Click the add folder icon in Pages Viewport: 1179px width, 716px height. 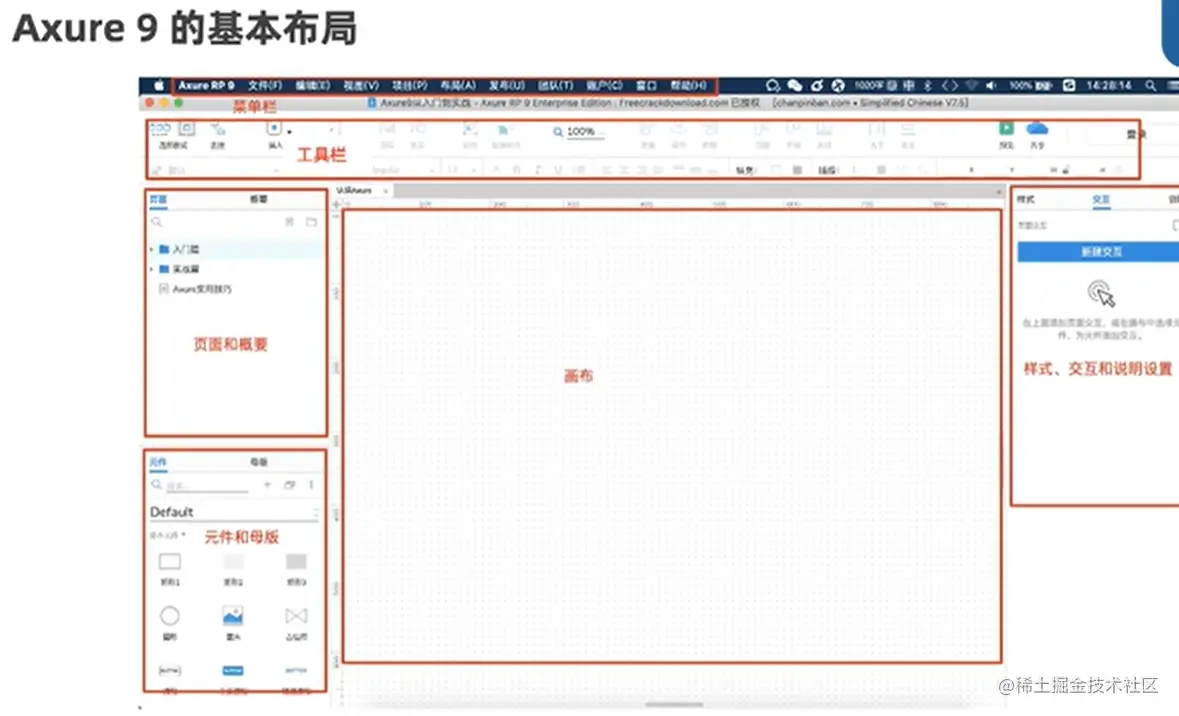point(311,222)
